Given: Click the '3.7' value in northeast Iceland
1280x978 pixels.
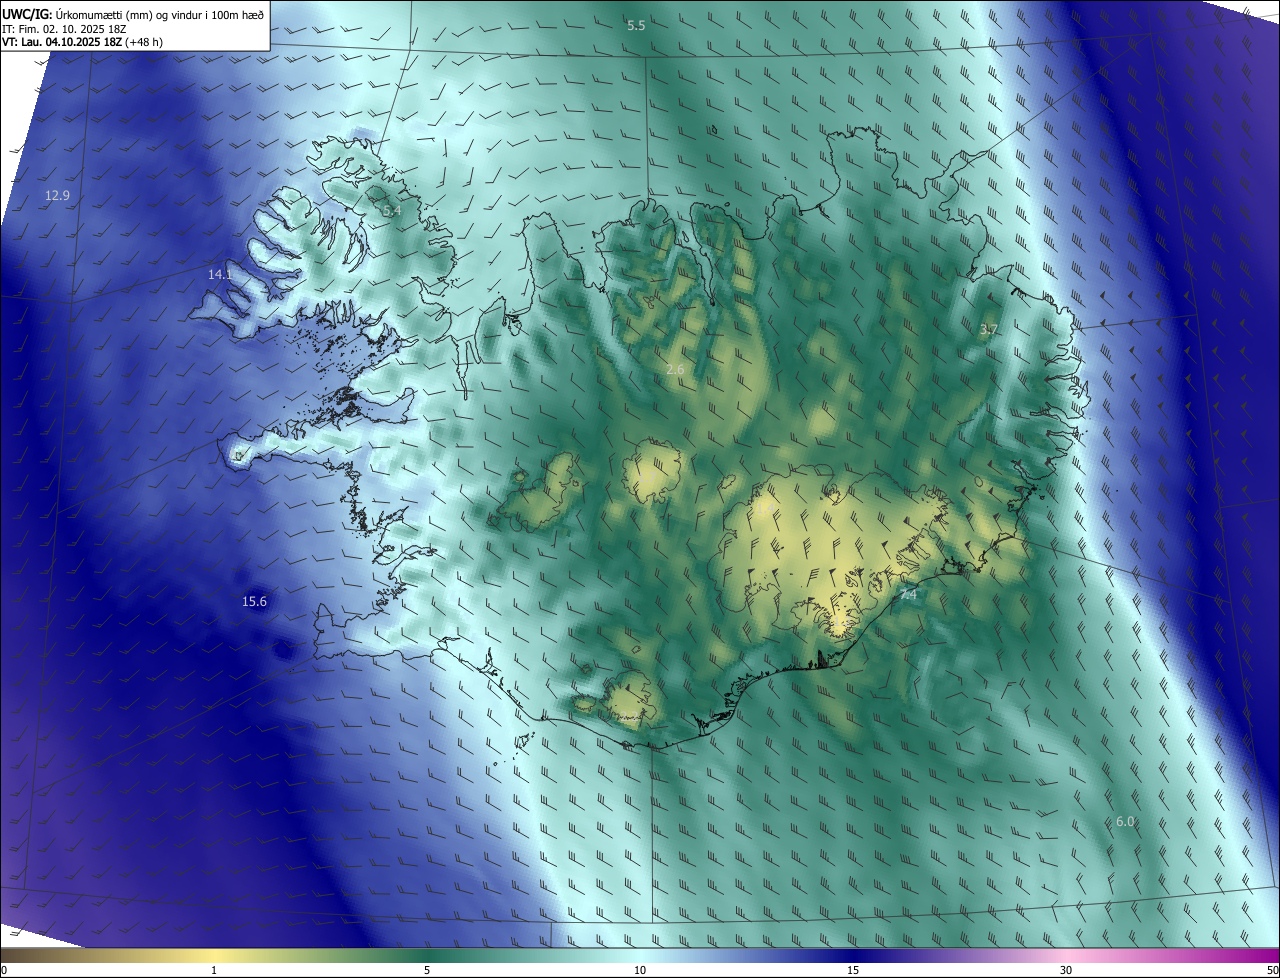Looking at the screenshot, I should click(989, 329).
